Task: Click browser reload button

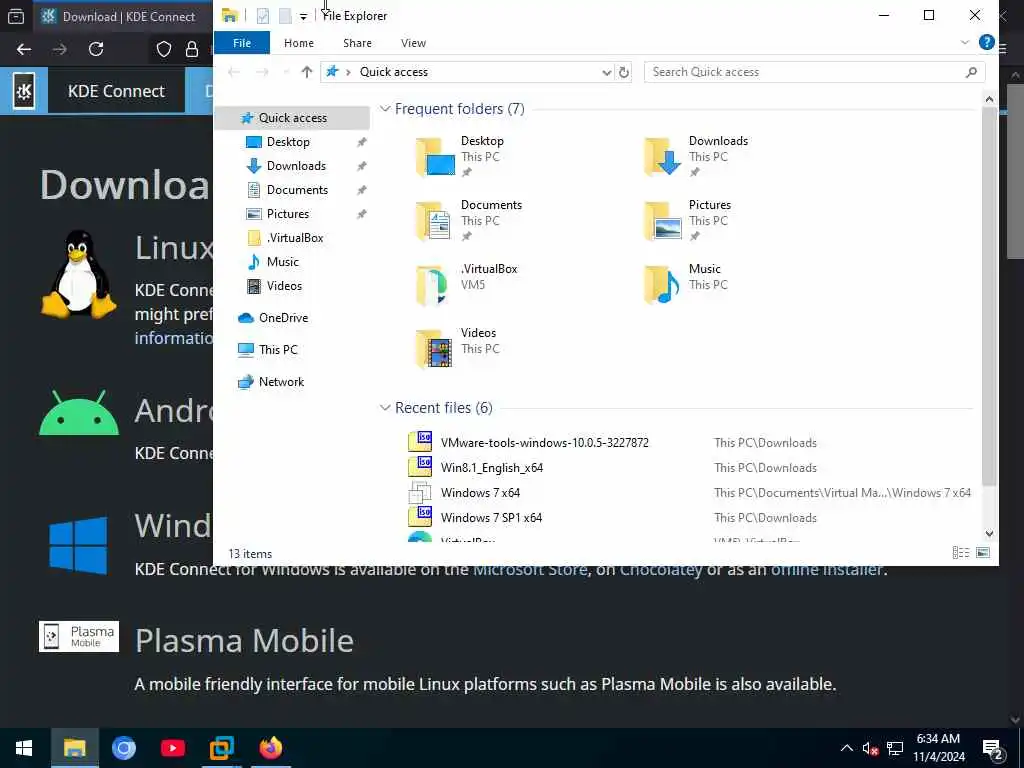Action: click(96, 49)
